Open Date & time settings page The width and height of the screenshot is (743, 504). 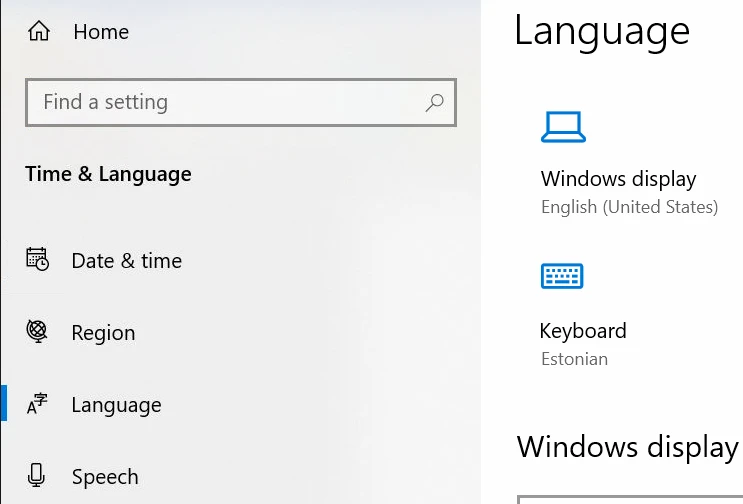tap(127, 261)
